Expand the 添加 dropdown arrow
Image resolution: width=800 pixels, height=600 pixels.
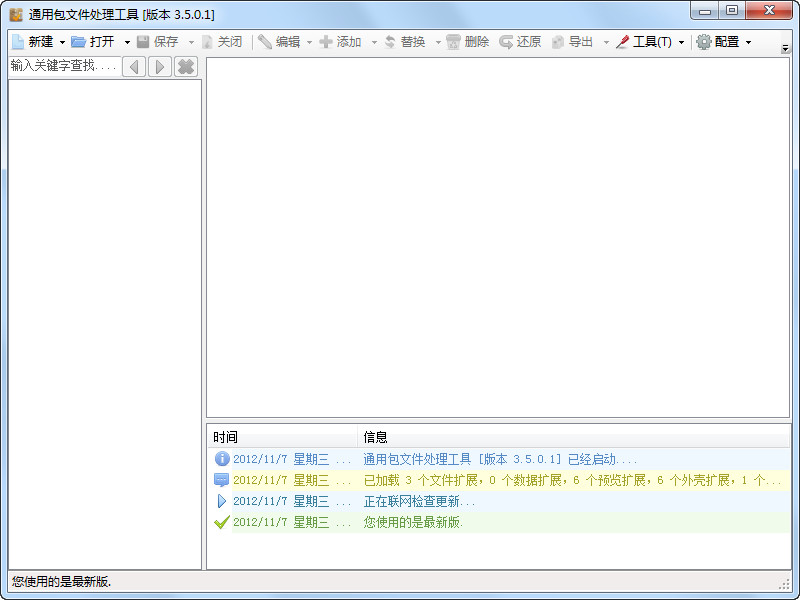[374, 42]
